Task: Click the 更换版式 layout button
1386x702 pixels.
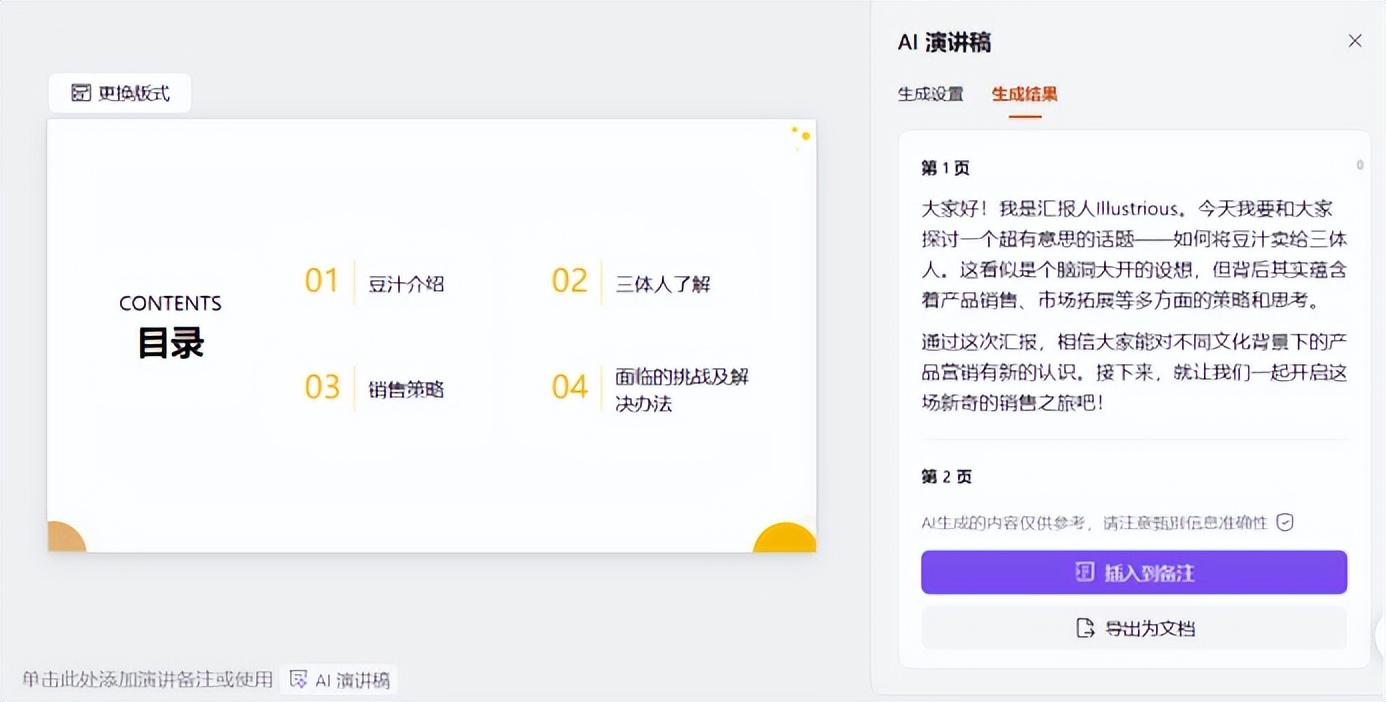Action: click(120, 93)
